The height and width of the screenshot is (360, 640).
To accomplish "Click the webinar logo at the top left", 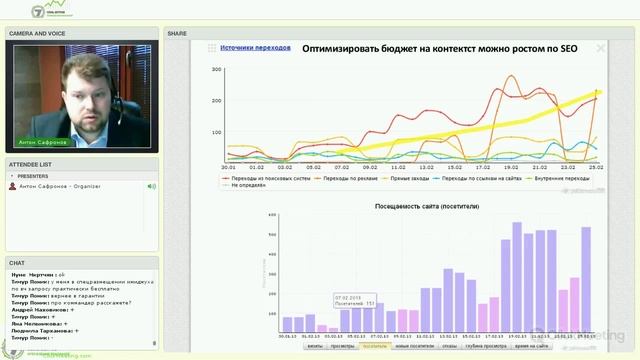I will coord(51,9).
